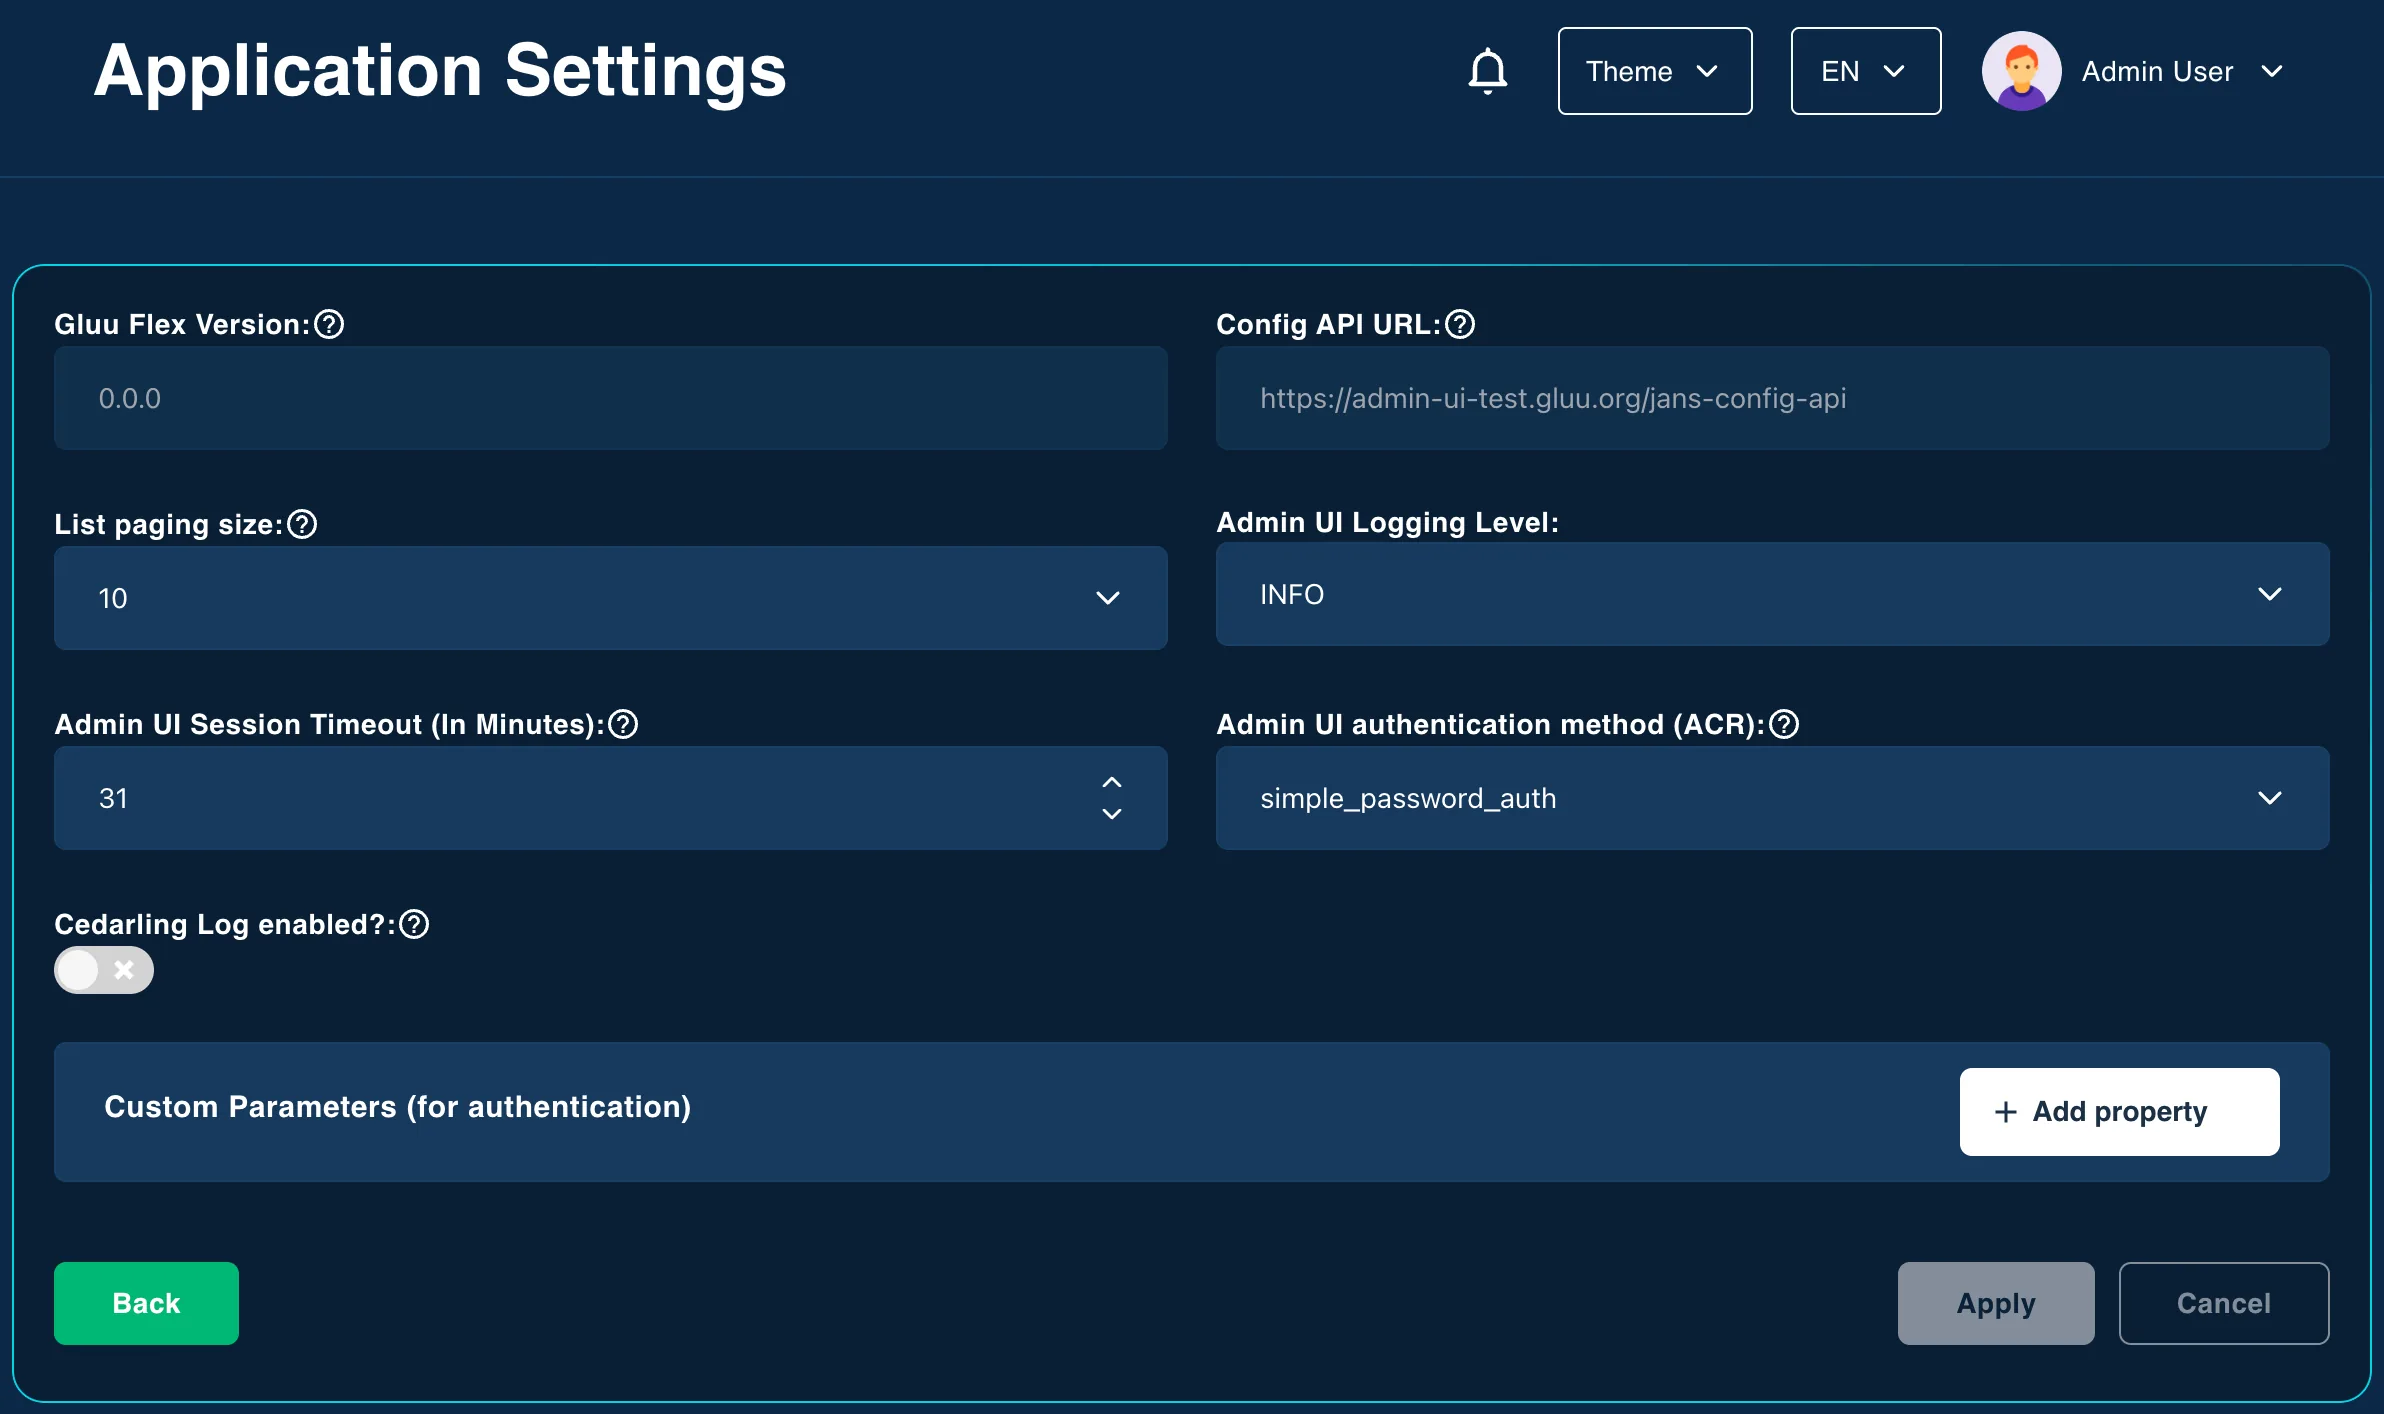Open the Admin UI Logging Level dropdown
The image size is (2384, 1414).
coord(1773,594)
